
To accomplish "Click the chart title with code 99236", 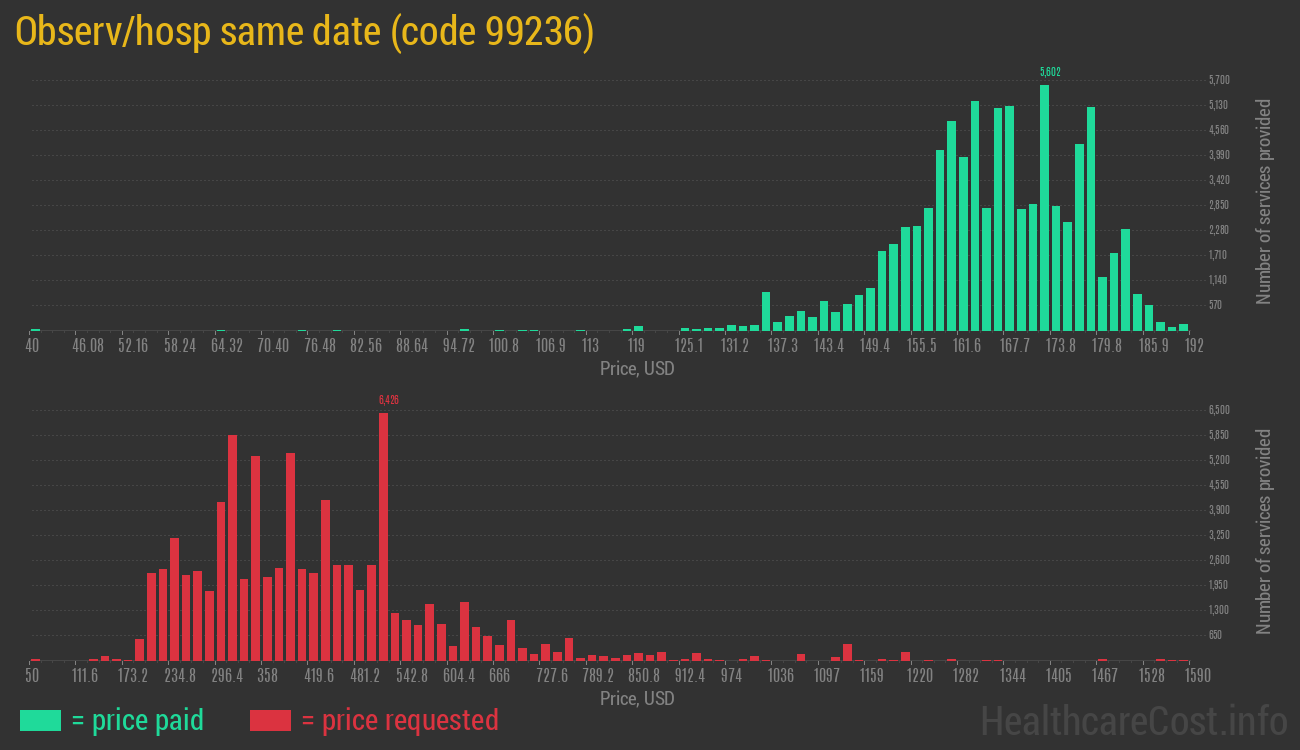I will (x=305, y=33).
